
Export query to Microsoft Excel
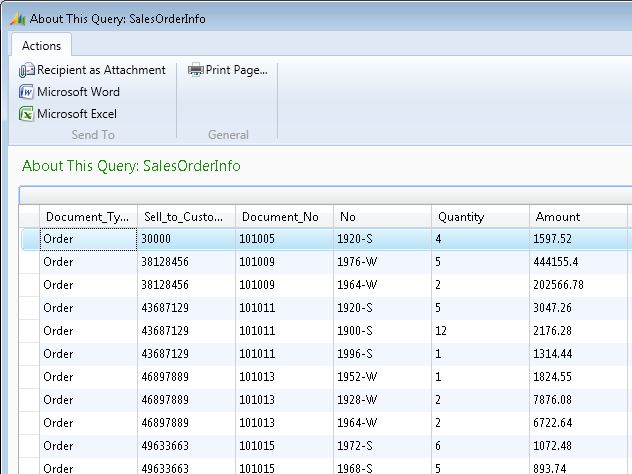77,114
